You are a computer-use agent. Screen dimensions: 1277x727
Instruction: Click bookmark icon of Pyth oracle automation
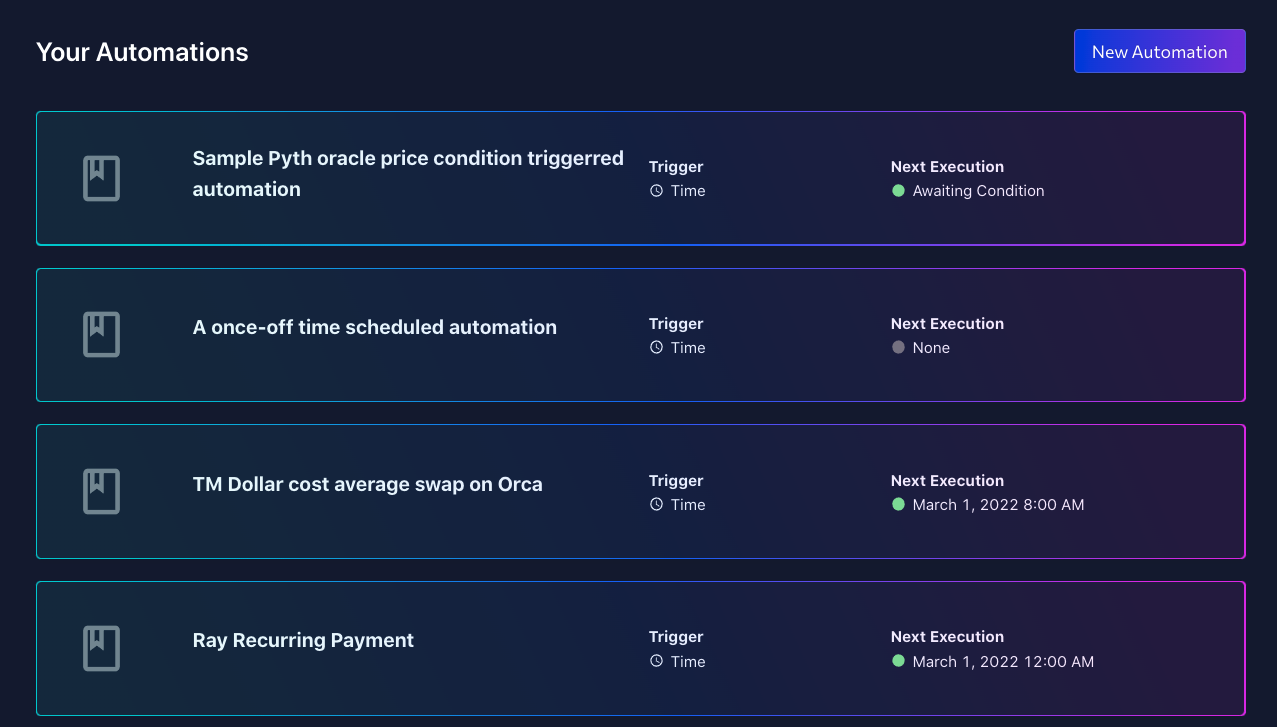(101, 178)
